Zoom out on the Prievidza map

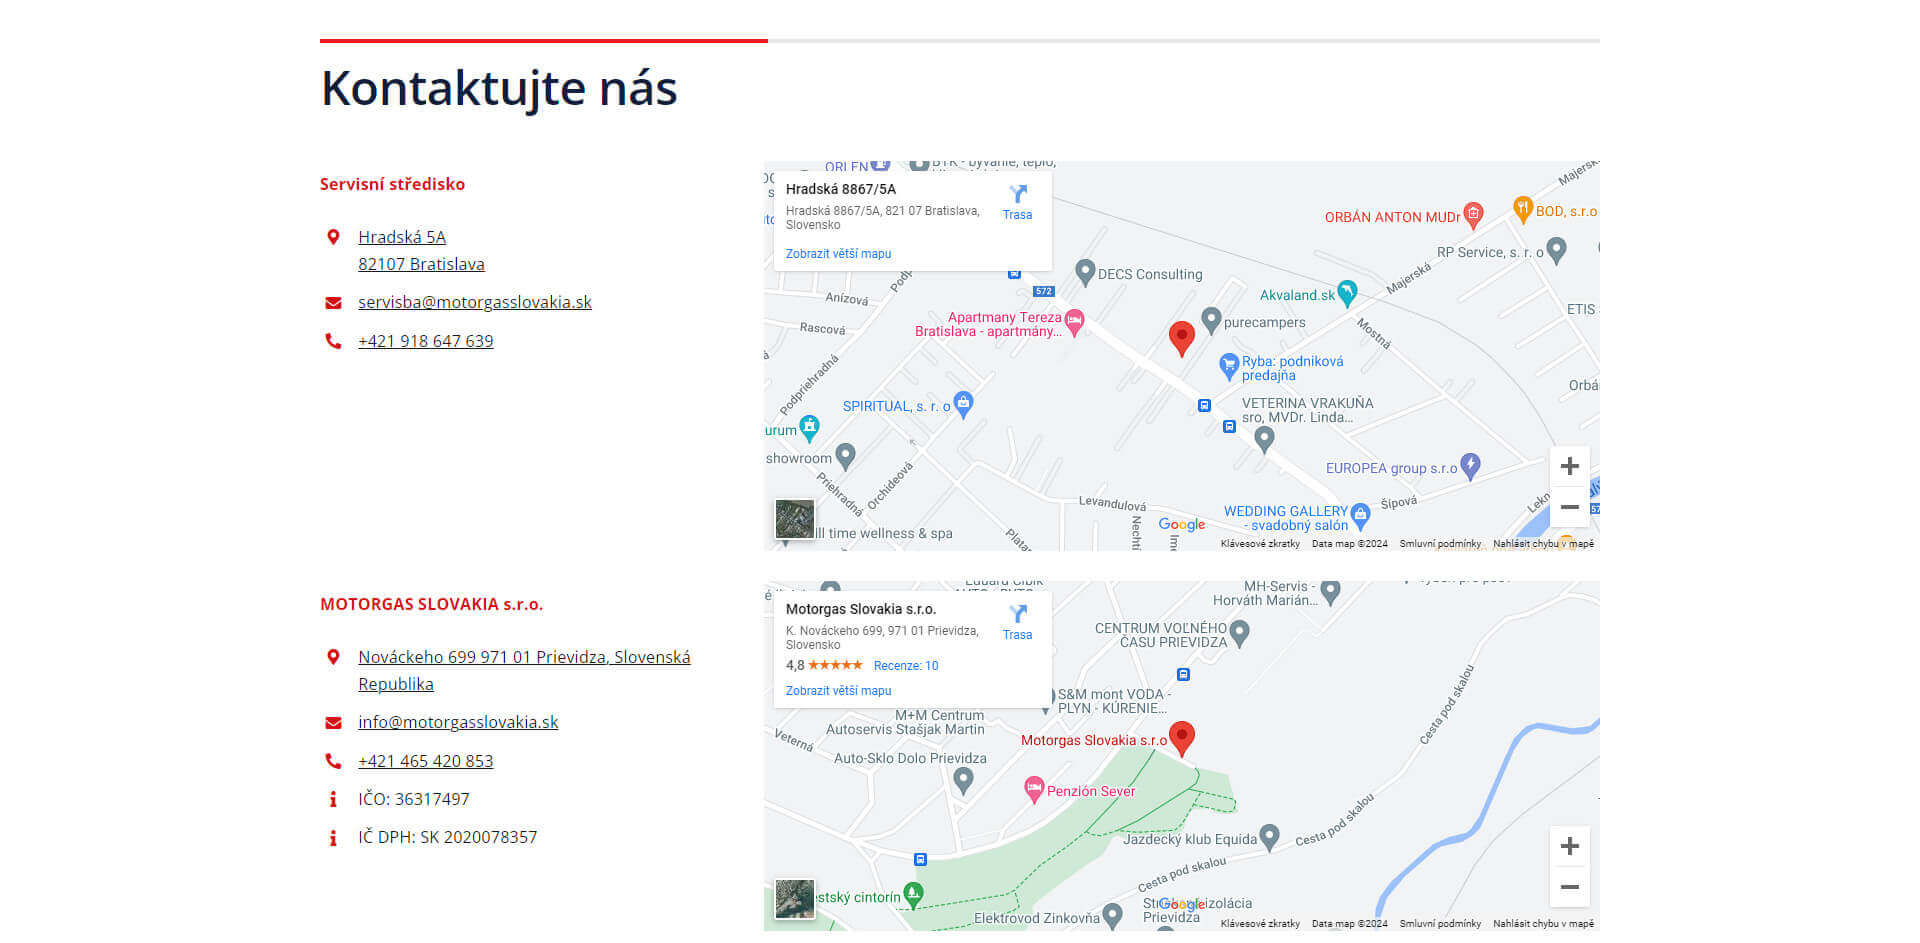(x=1570, y=887)
